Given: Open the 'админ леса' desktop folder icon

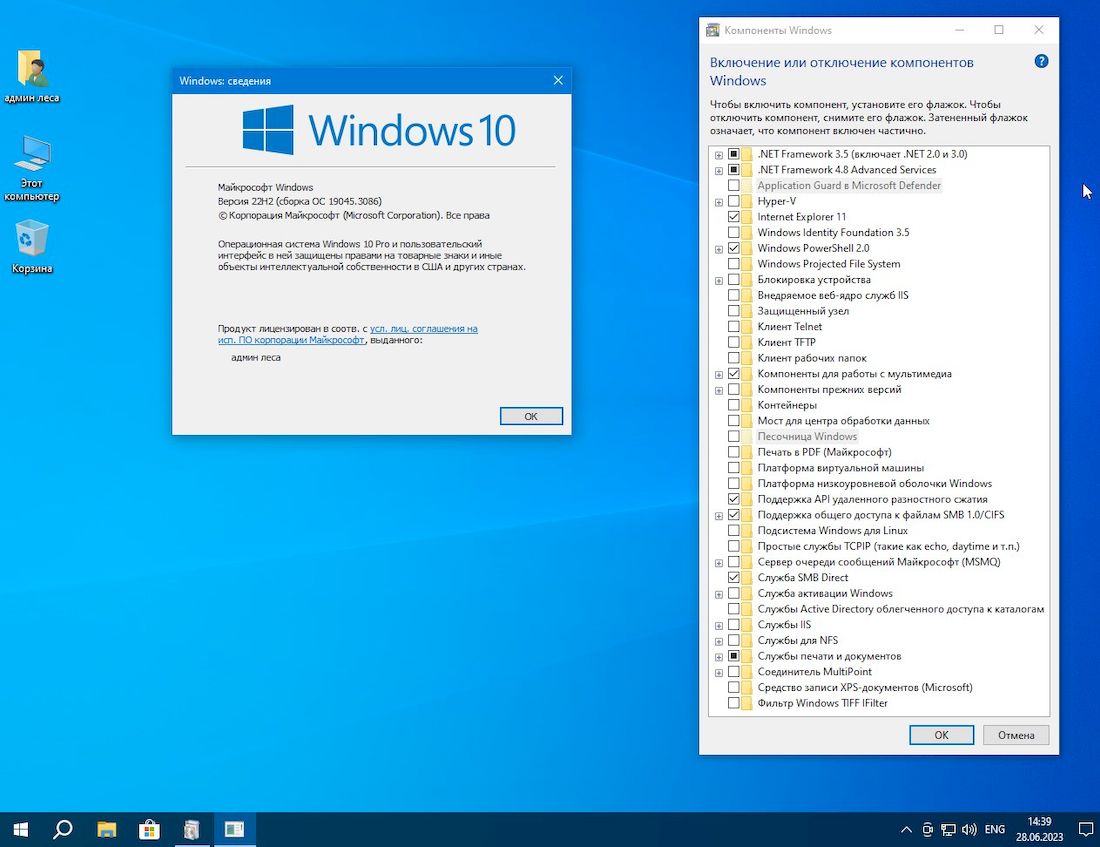Looking at the screenshot, I should pyautogui.click(x=30, y=76).
